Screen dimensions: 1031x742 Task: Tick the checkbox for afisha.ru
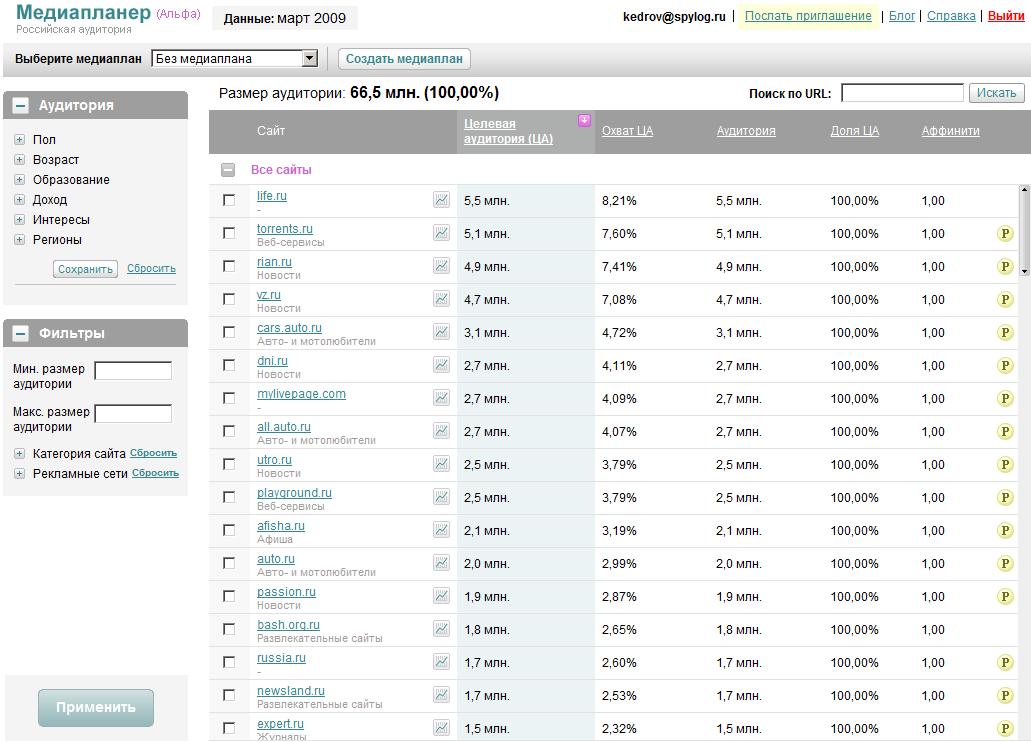point(229,530)
